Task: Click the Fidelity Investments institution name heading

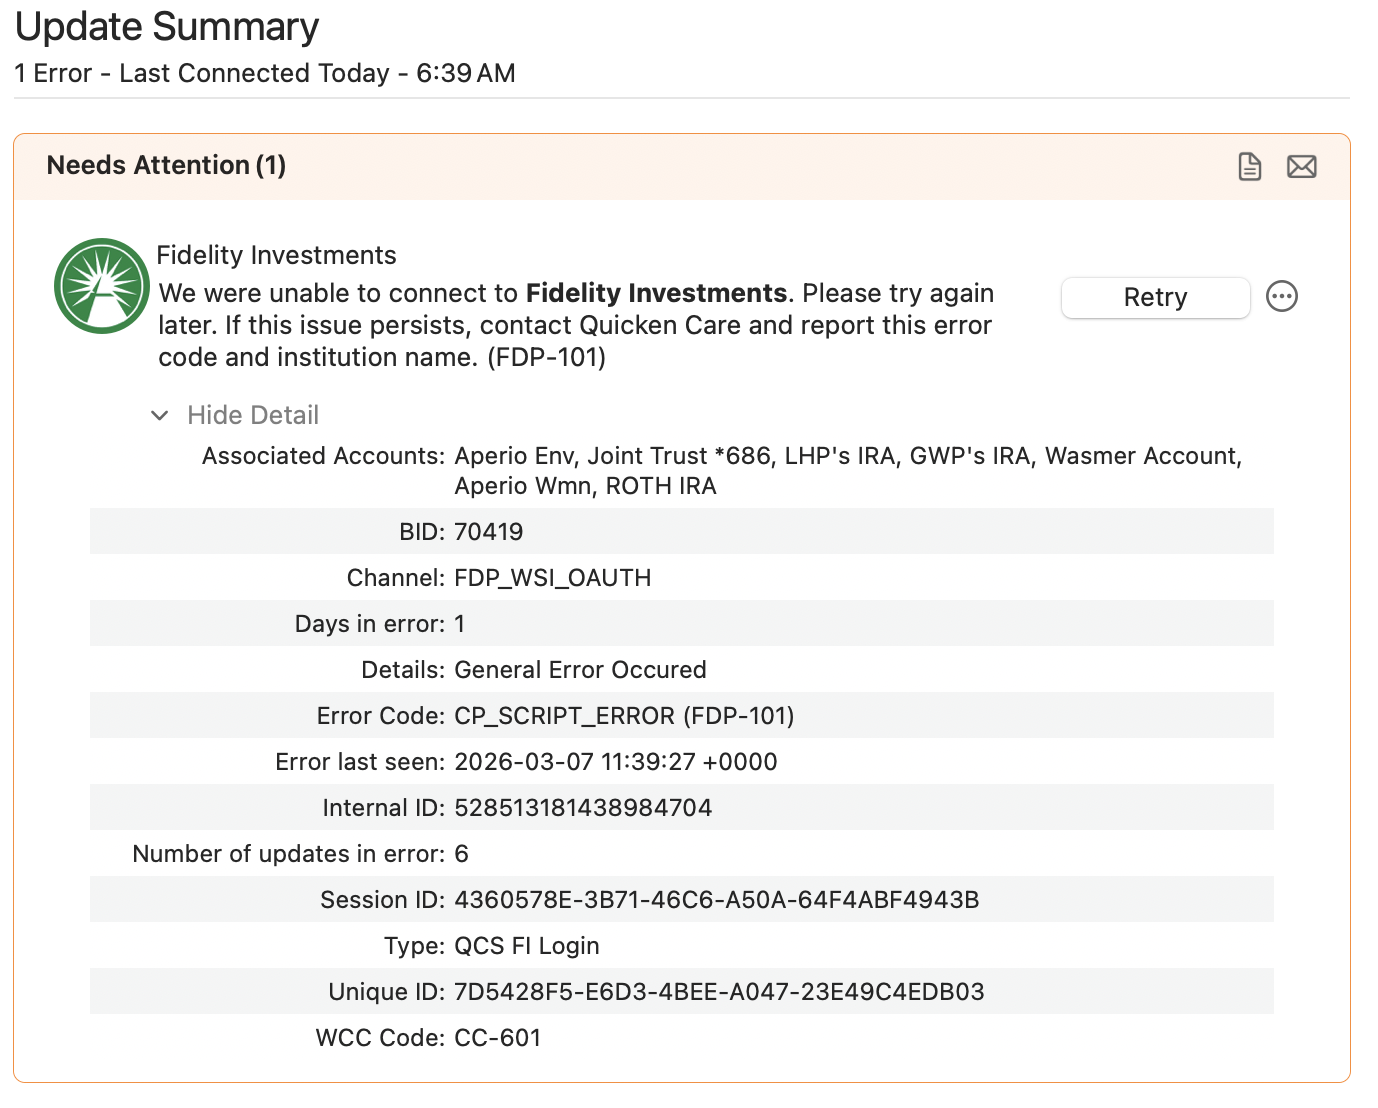Action: pos(276,255)
